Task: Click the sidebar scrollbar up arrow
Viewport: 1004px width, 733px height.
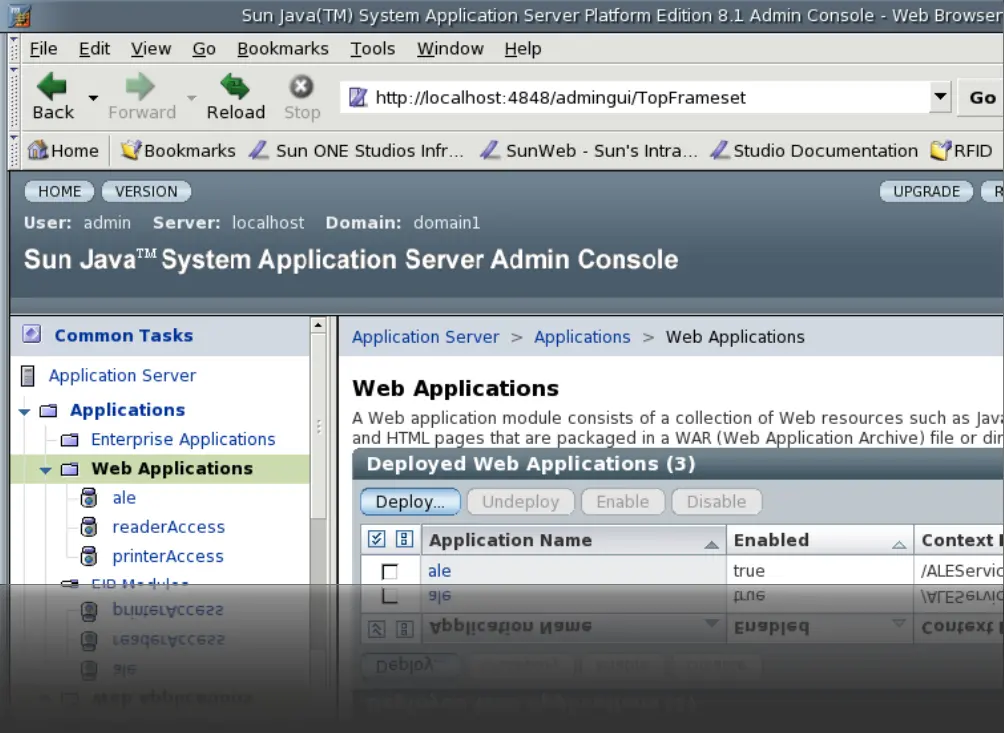Action: (x=318, y=325)
